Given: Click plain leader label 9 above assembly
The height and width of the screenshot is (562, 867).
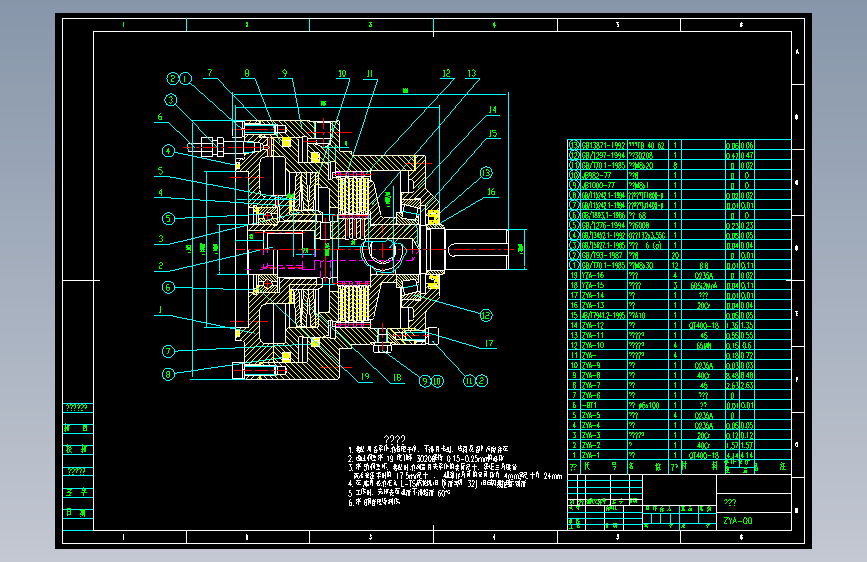Looking at the screenshot, I should click(x=284, y=73).
